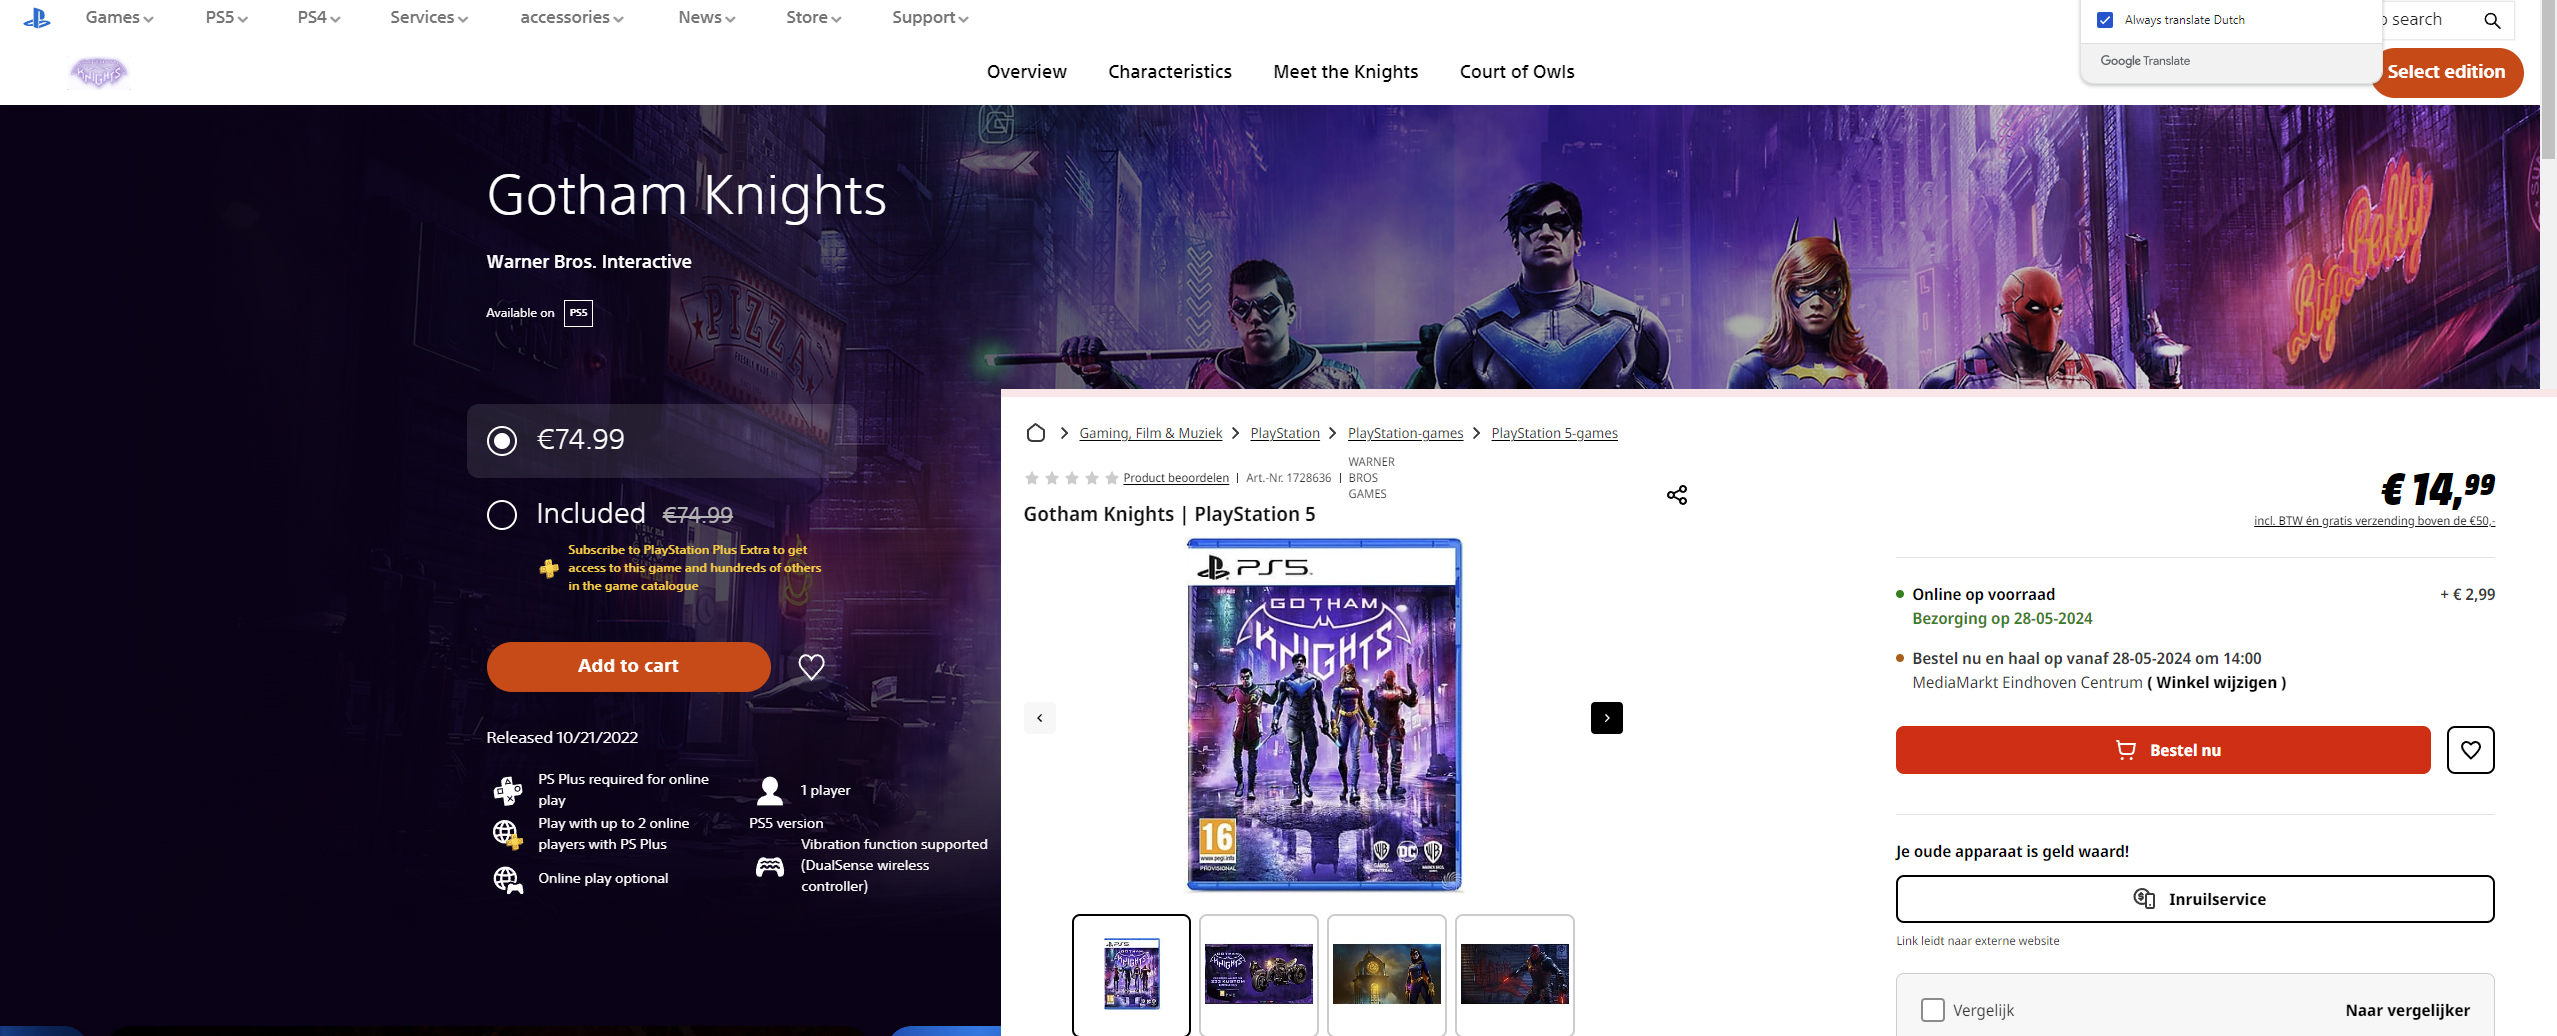The width and height of the screenshot is (2557, 1036).
Task: Click MediaMarkt Eindhoven Centrum store text
Action: coord(2026,682)
